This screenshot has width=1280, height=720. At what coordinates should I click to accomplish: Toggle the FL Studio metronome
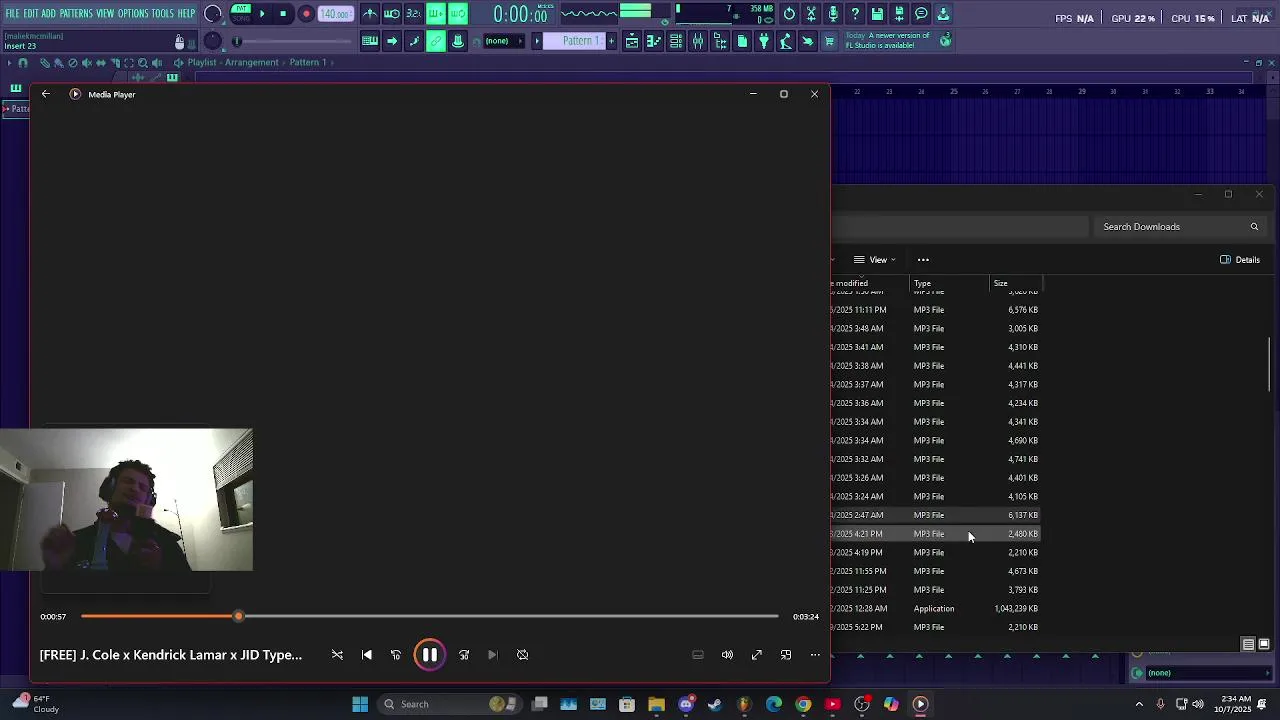coord(370,14)
